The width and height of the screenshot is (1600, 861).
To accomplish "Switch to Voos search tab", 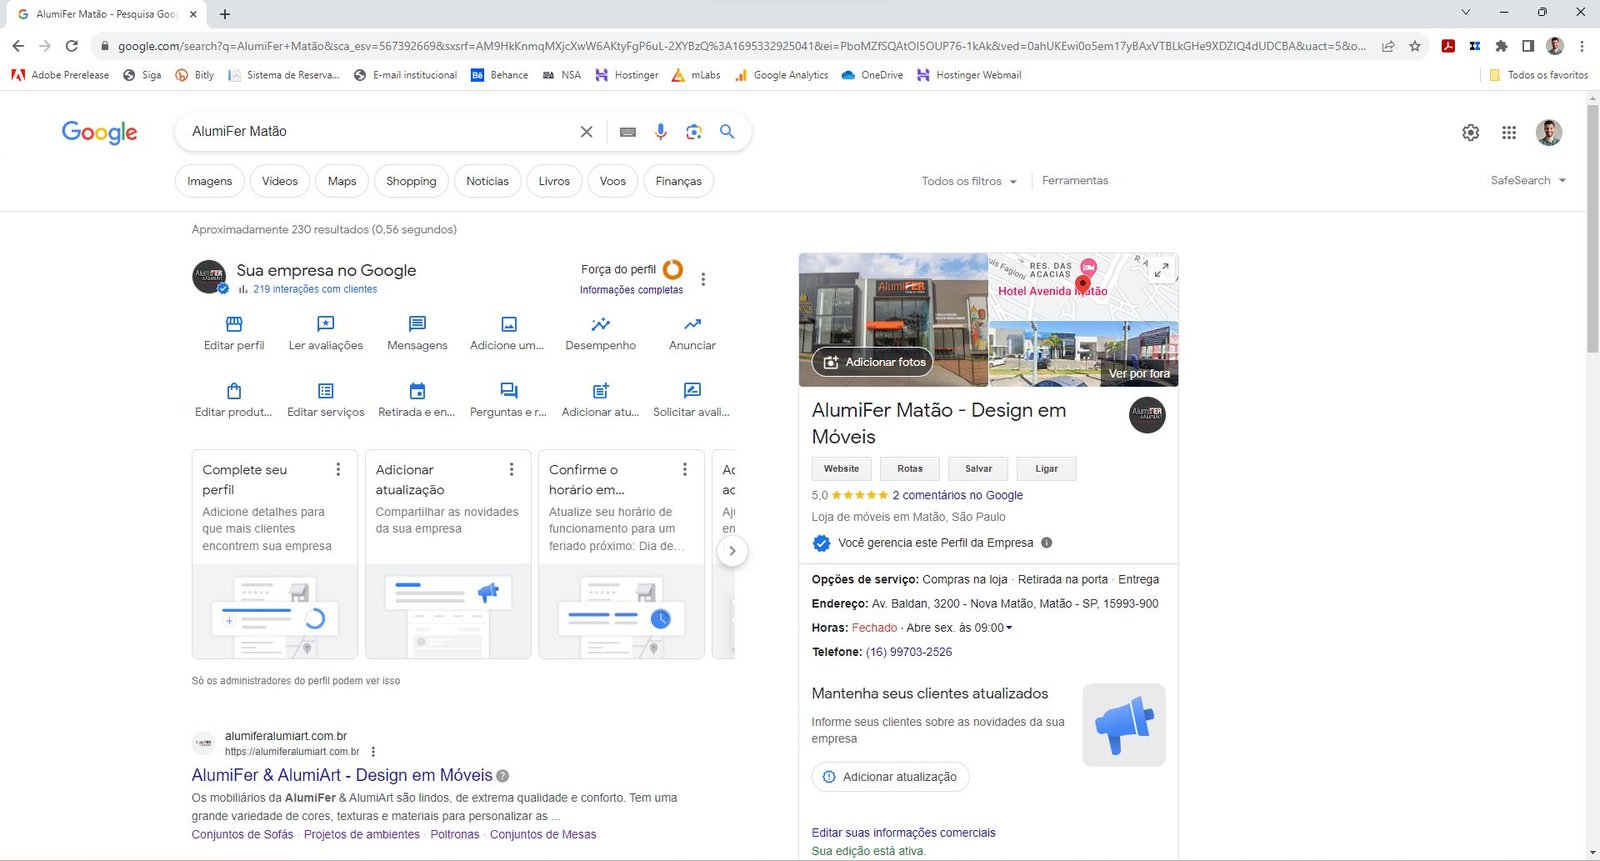I will 613,181.
